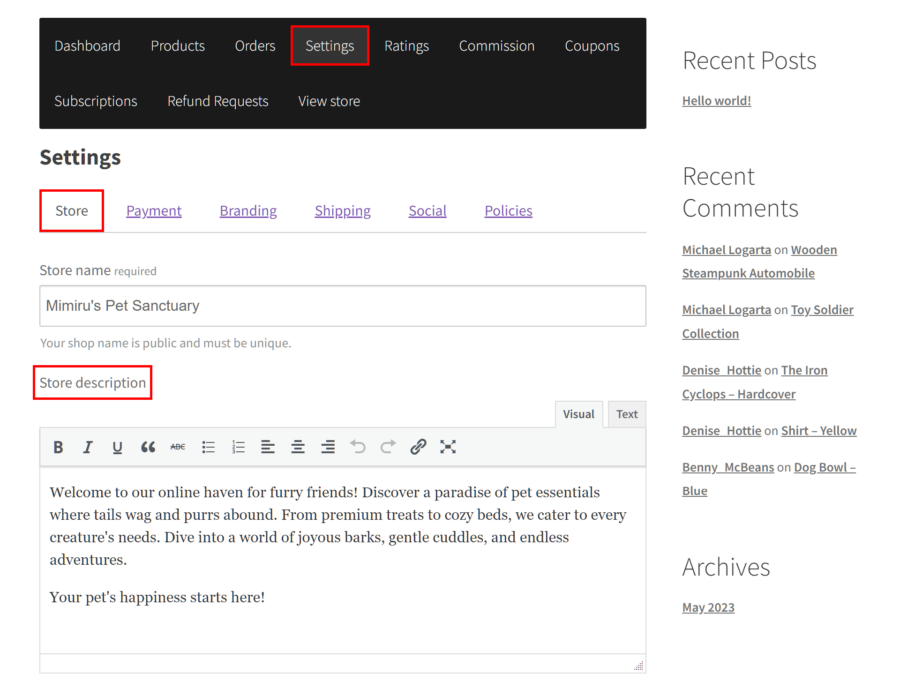Click the Store name input field
This screenshot has width=900, height=689.
click(x=342, y=306)
